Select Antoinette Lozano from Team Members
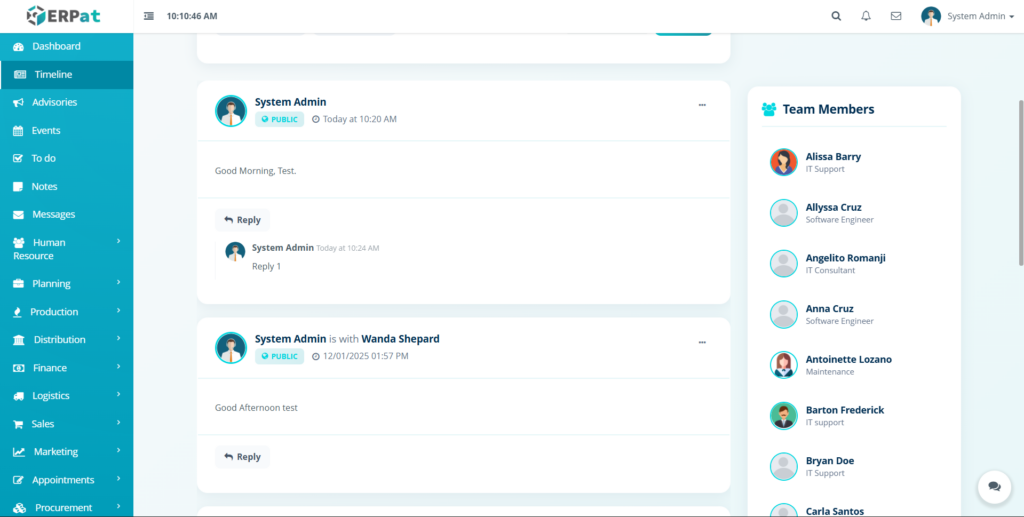The width and height of the screenshot is (1024, 517). [848, 359]
